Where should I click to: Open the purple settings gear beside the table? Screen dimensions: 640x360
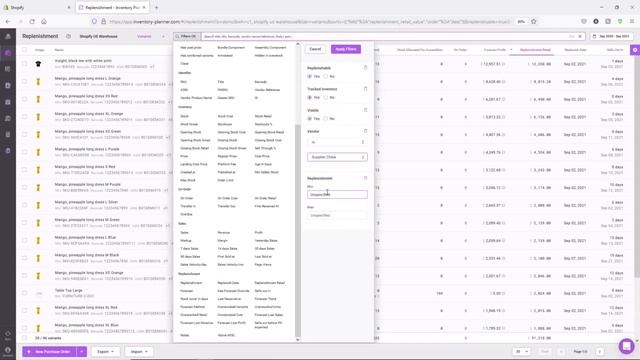point(635,50)
